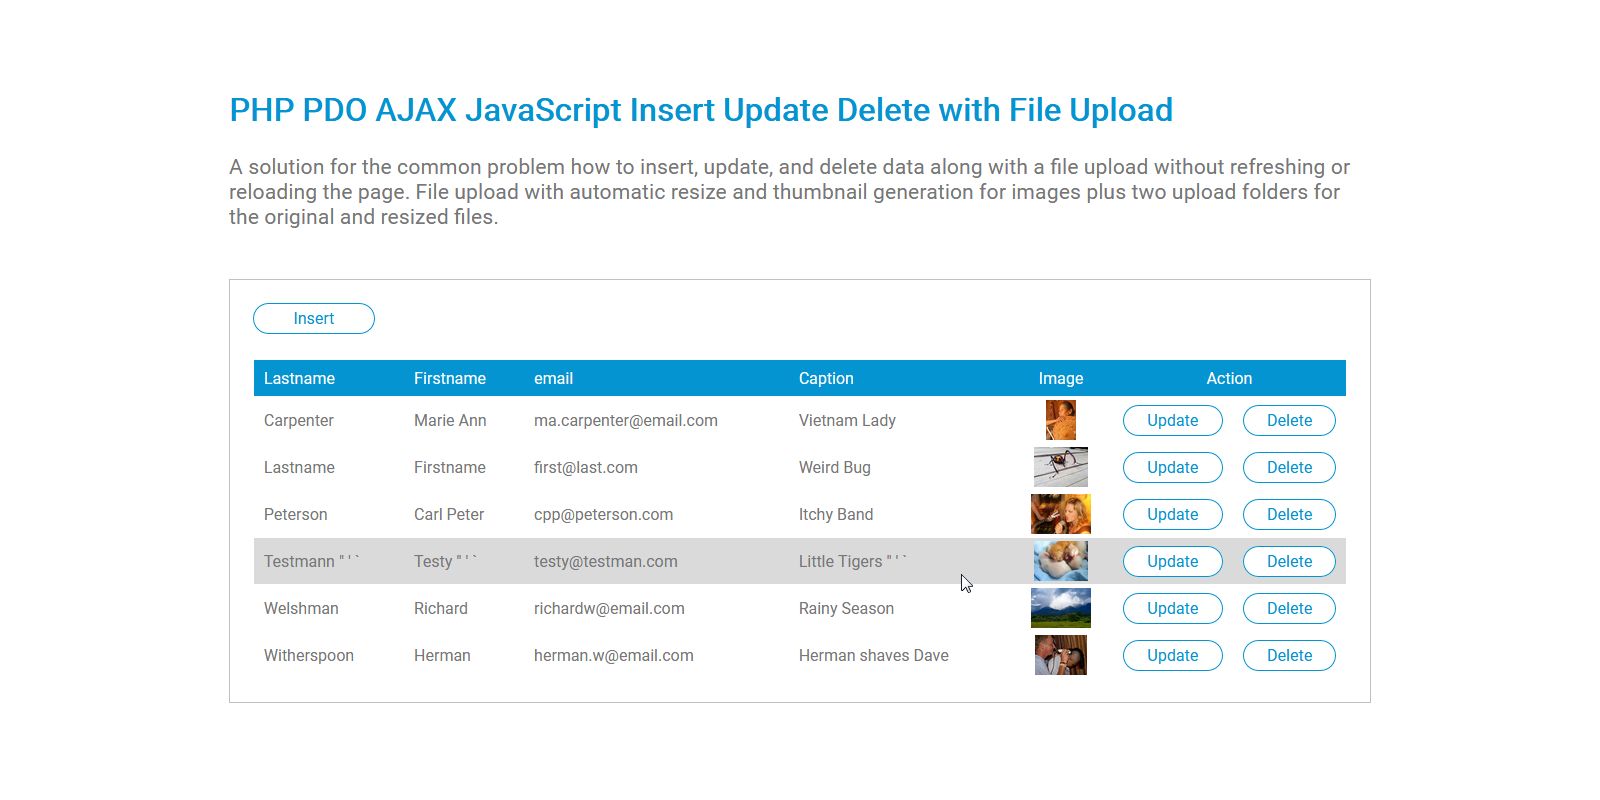
Task: Open the Weird Bug spider thumbnail
Action: (x=1061, y=468)
